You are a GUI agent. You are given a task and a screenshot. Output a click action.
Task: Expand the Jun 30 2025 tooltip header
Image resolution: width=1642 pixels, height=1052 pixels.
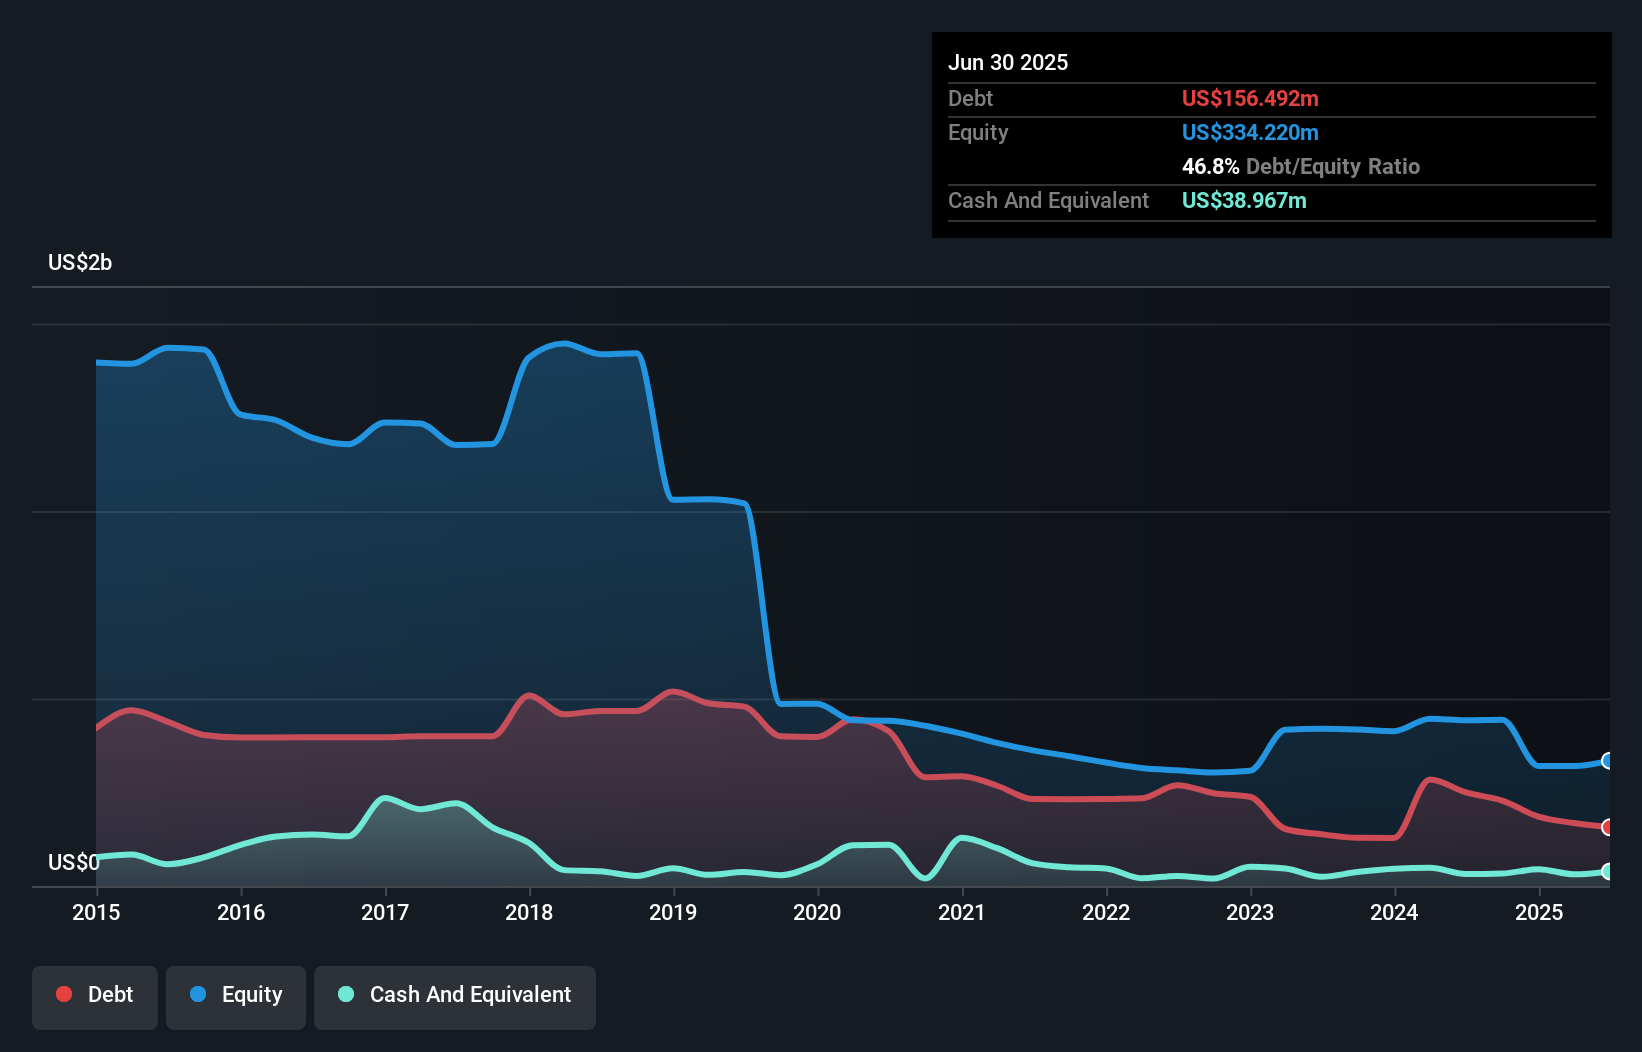[x=1008, y=62]
